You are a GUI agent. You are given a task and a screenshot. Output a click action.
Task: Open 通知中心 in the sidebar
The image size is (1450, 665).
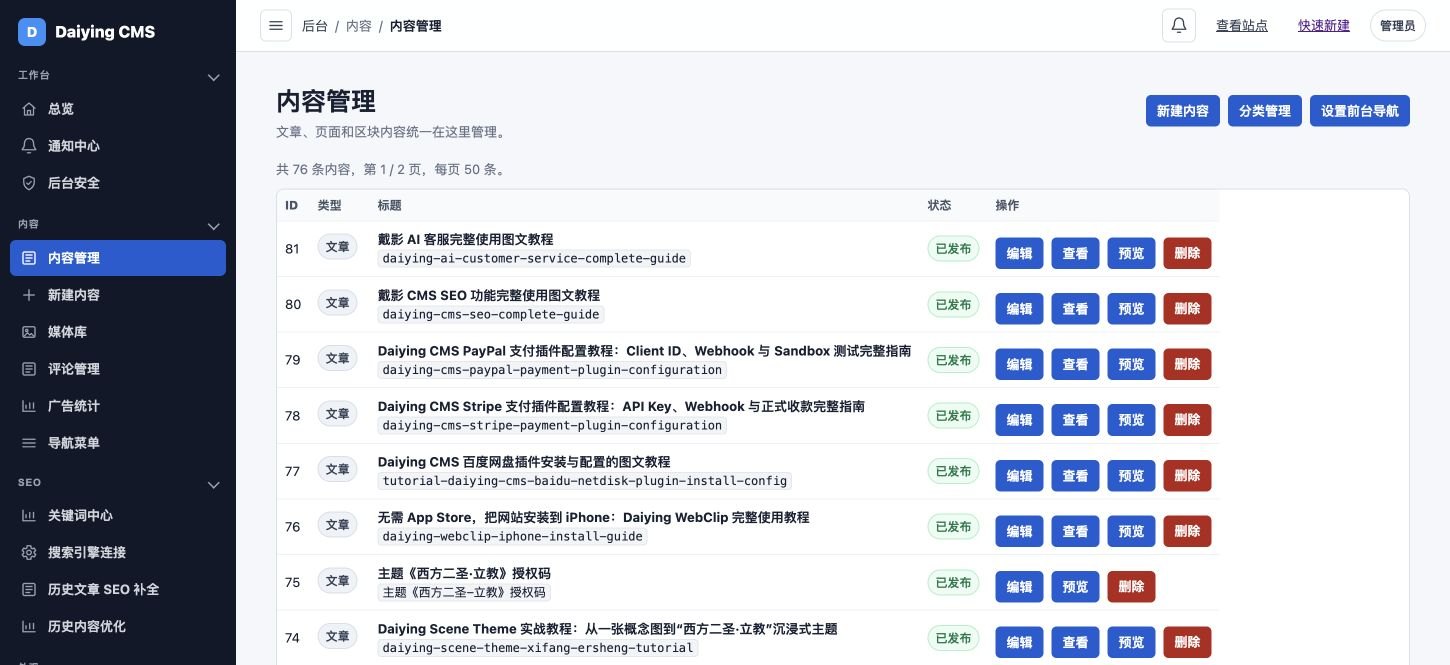pos(118,145)
